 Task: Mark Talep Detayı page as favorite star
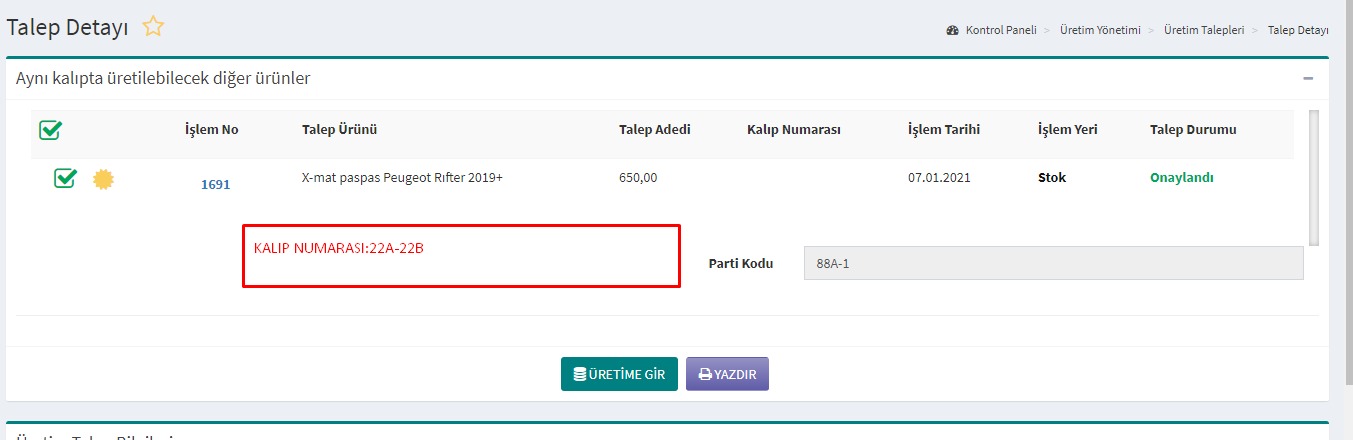pos(153,27)
